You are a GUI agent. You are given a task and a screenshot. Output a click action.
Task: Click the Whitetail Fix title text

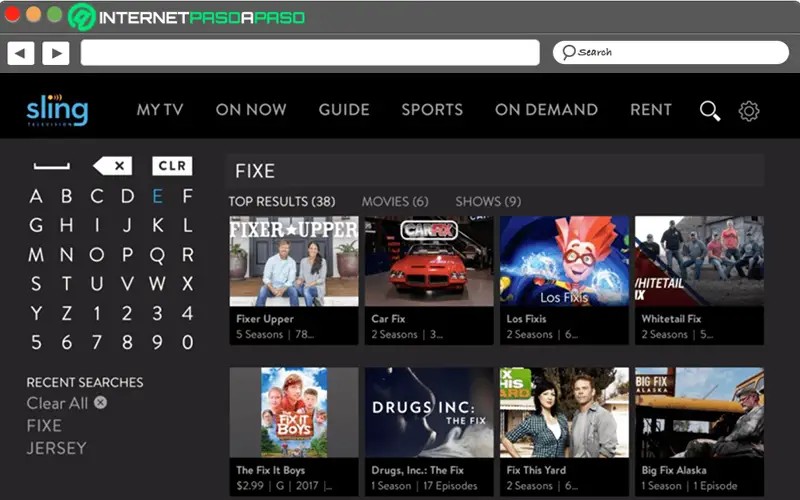click(x=671, y=319)
